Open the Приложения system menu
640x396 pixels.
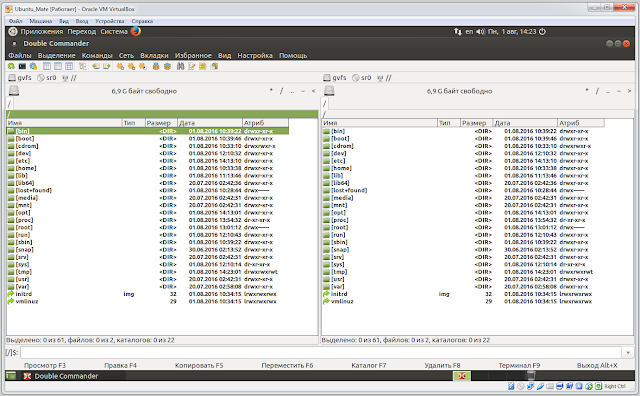pyautogui.click(x=42, y=31)
